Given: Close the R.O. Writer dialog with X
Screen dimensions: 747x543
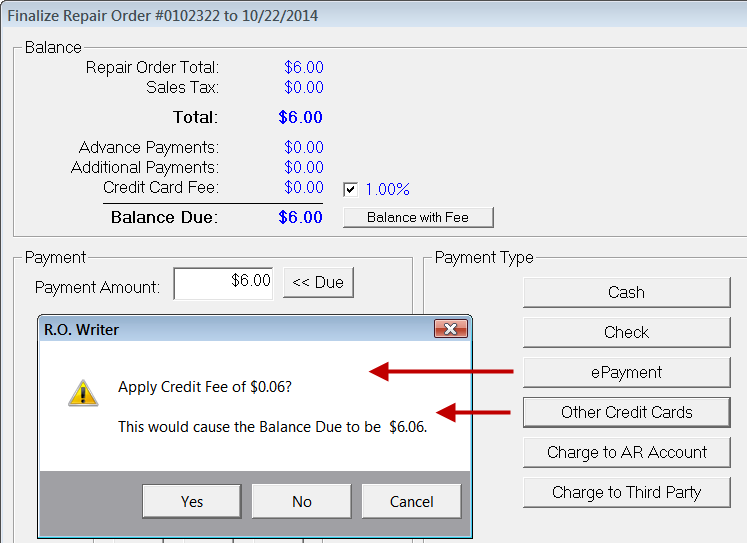Looking at the screenshot, I should coord(449,329).
